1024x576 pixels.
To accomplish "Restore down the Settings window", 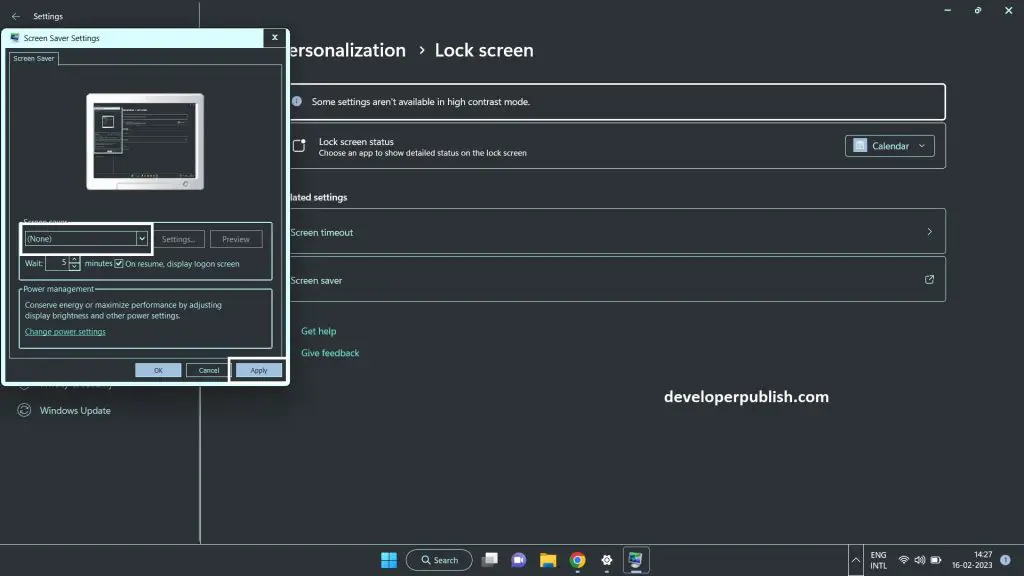I will [978, 10].
